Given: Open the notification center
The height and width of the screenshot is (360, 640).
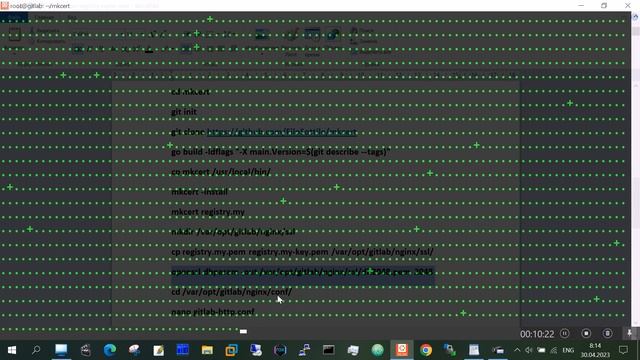Looking at the screenshot, I should tap(623, 350).
